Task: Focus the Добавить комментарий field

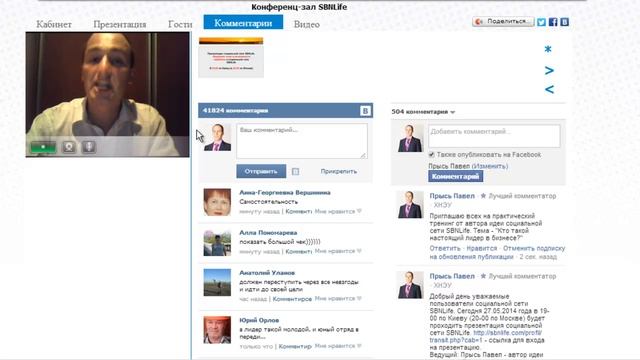Action: tap(494, 136)
